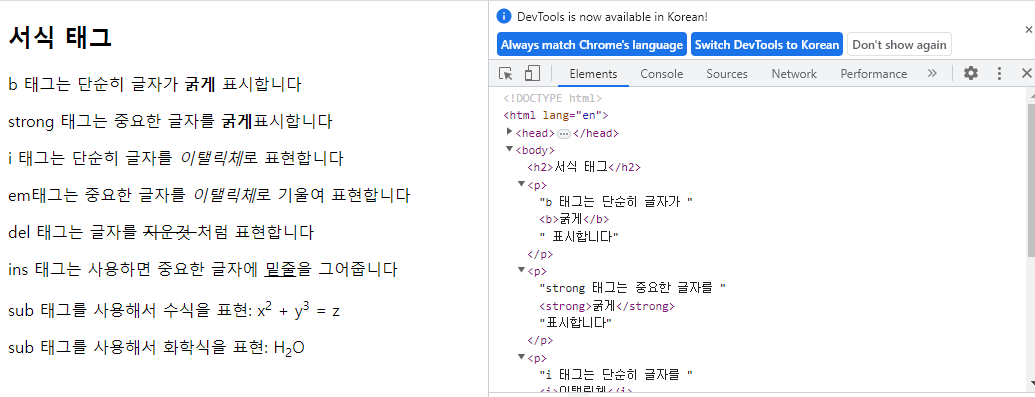The height and width of the screenshot is (397, 1035).
Task: Select the h2 서식 태그 node
Action: click(584, 167)
